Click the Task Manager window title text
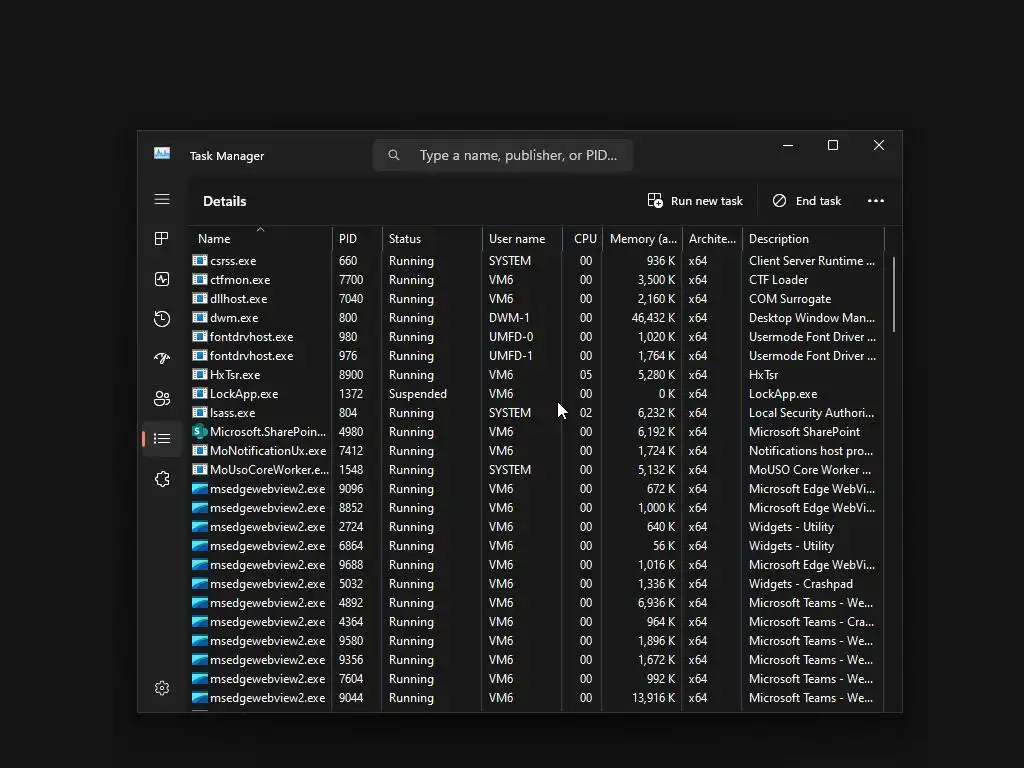 click(x=227, y=155)
